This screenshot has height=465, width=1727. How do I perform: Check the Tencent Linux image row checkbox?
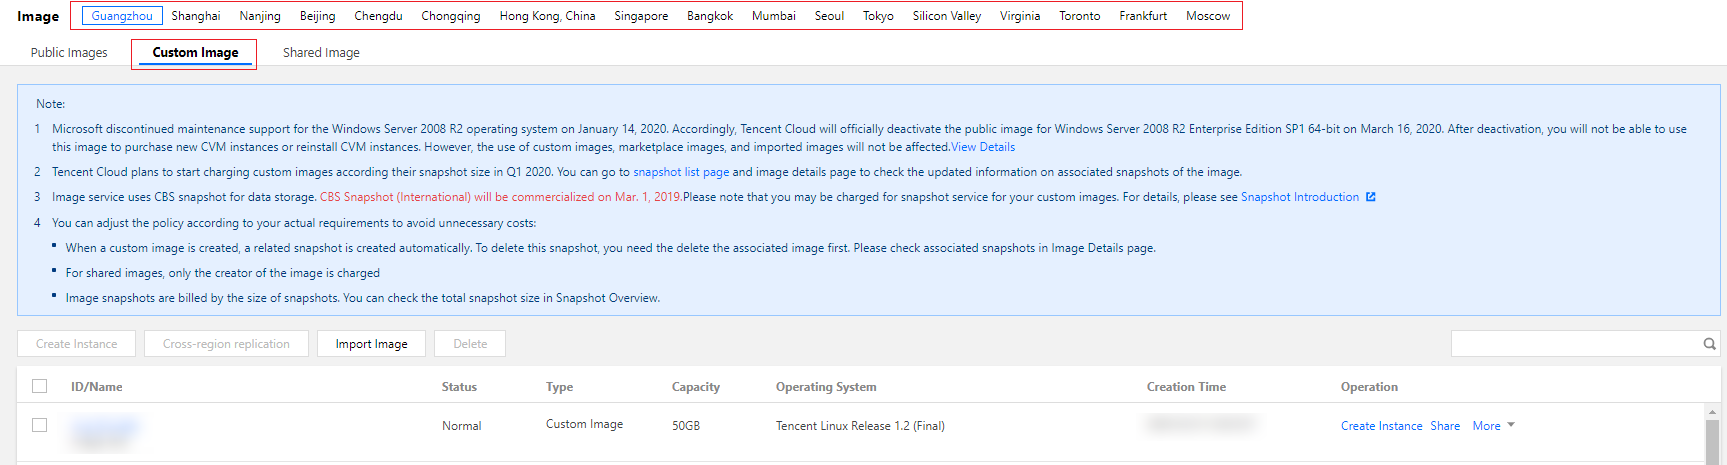point(40,425)
